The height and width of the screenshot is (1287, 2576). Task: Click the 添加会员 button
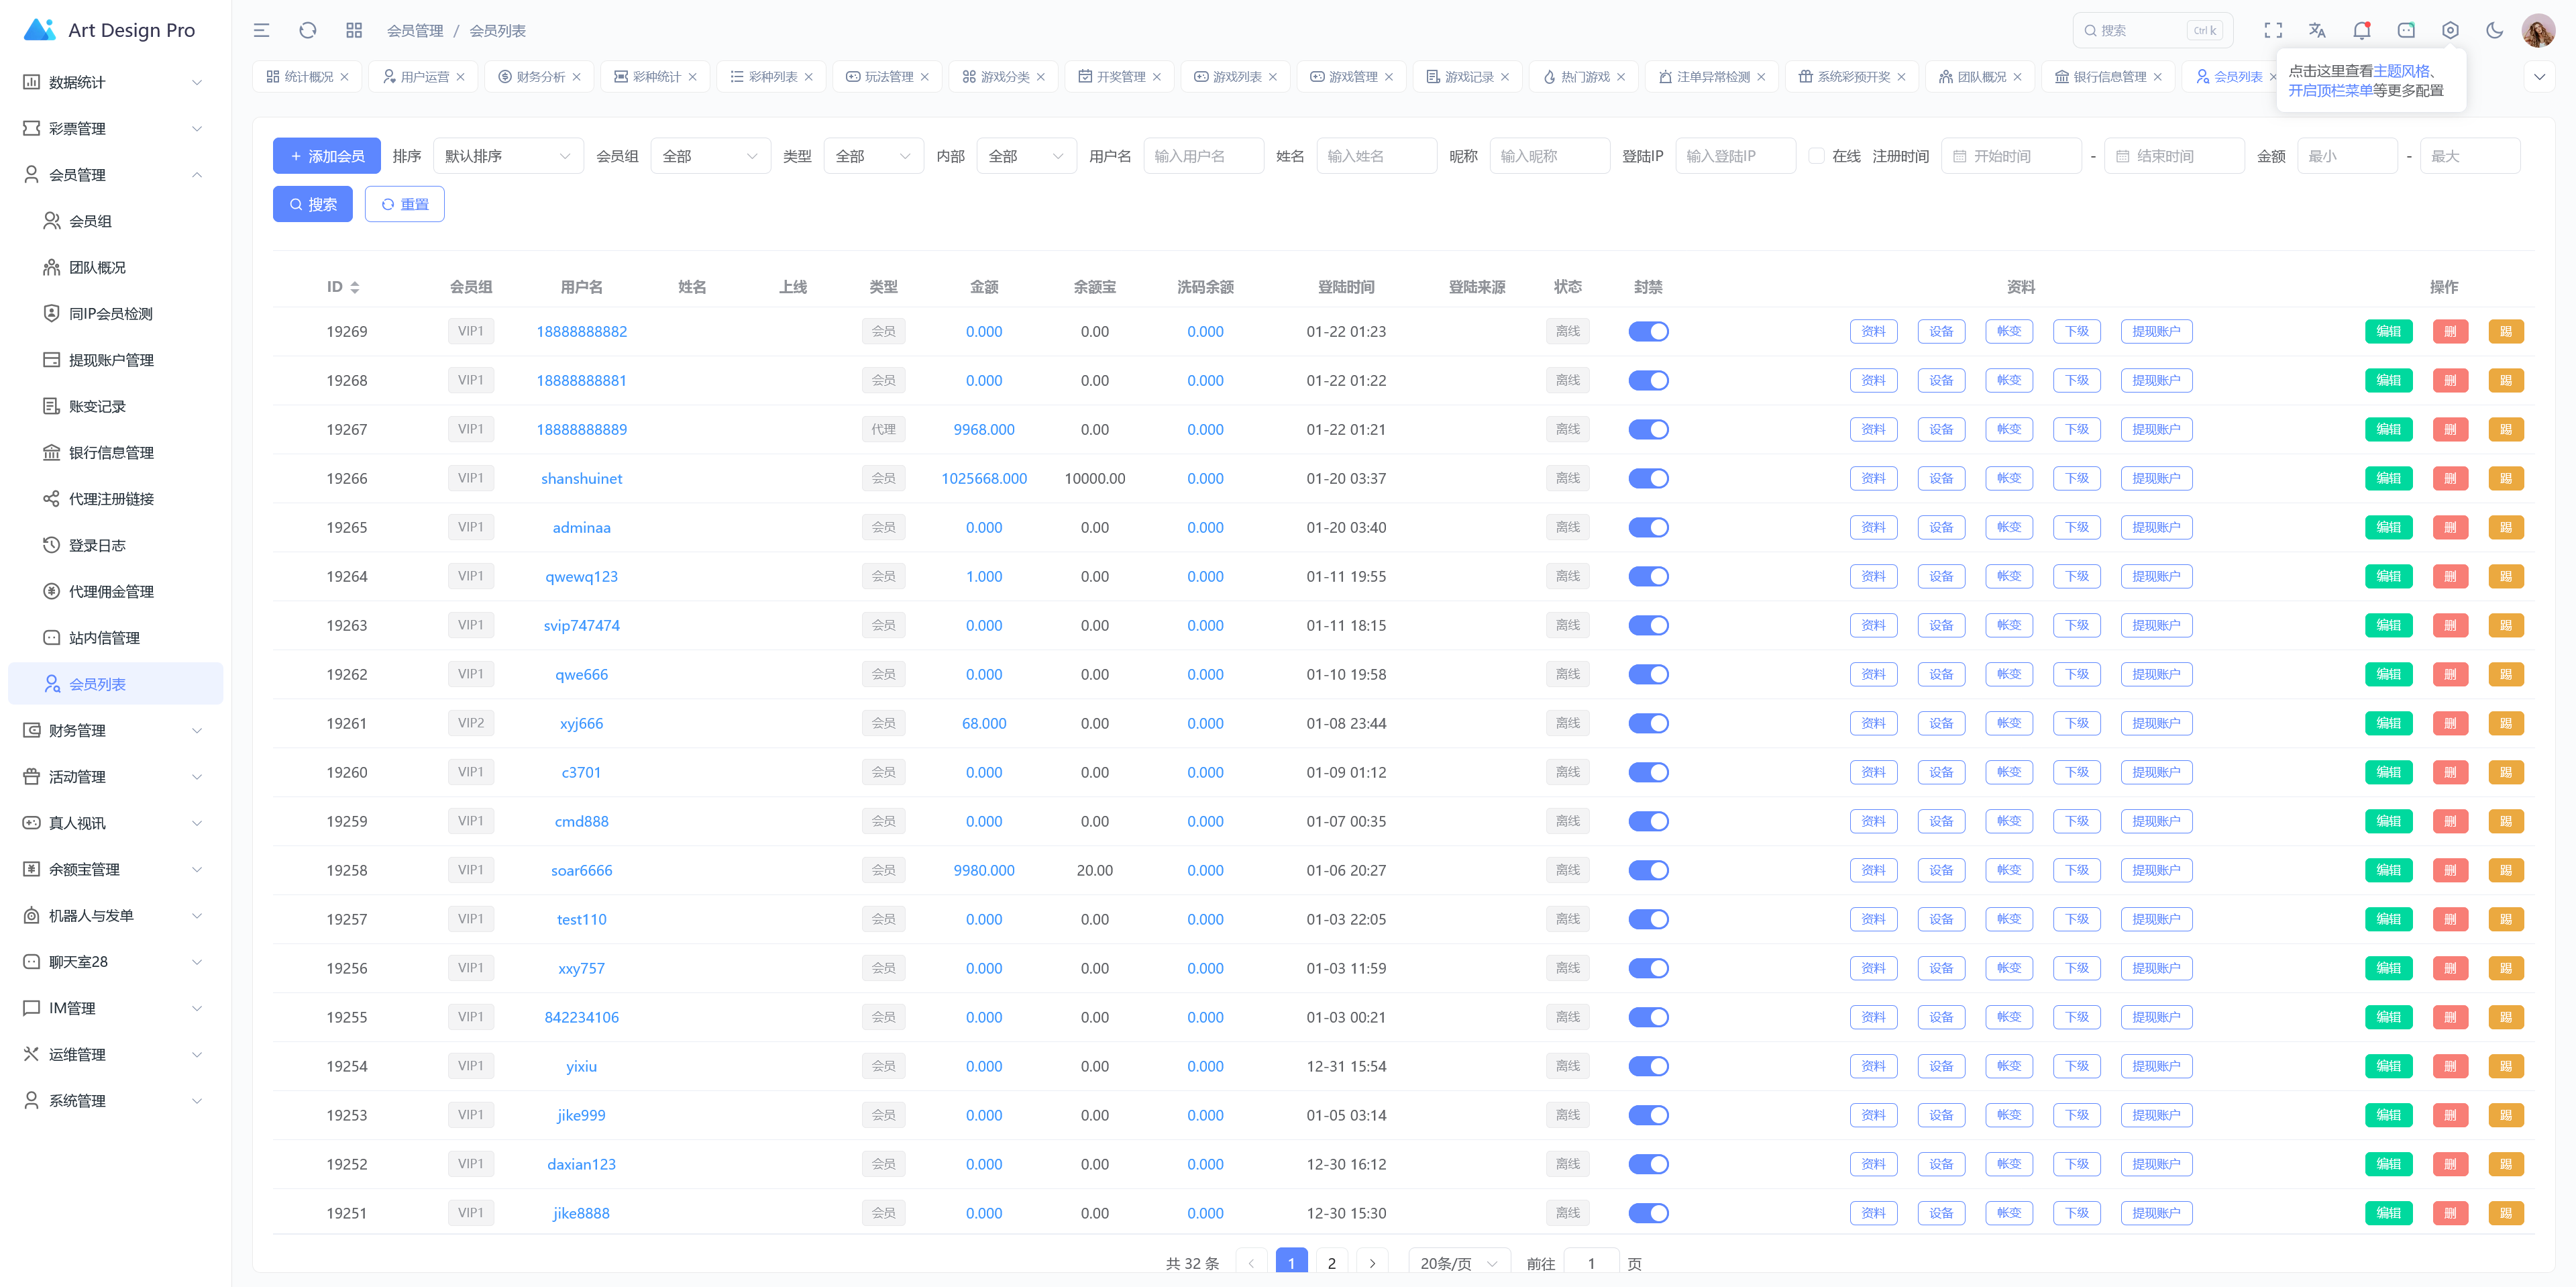pos(327,156)
